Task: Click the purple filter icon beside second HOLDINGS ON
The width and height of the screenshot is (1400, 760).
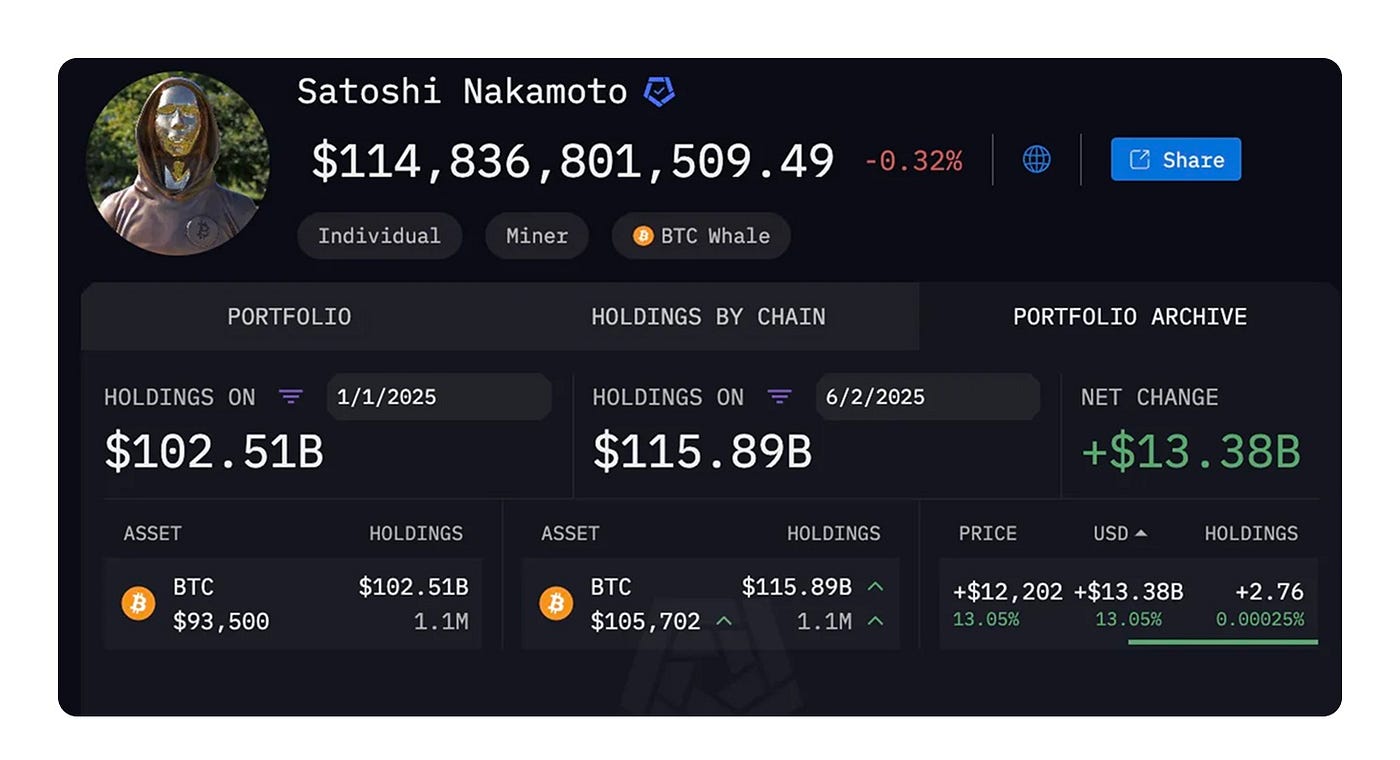Action: click(779, 397)
